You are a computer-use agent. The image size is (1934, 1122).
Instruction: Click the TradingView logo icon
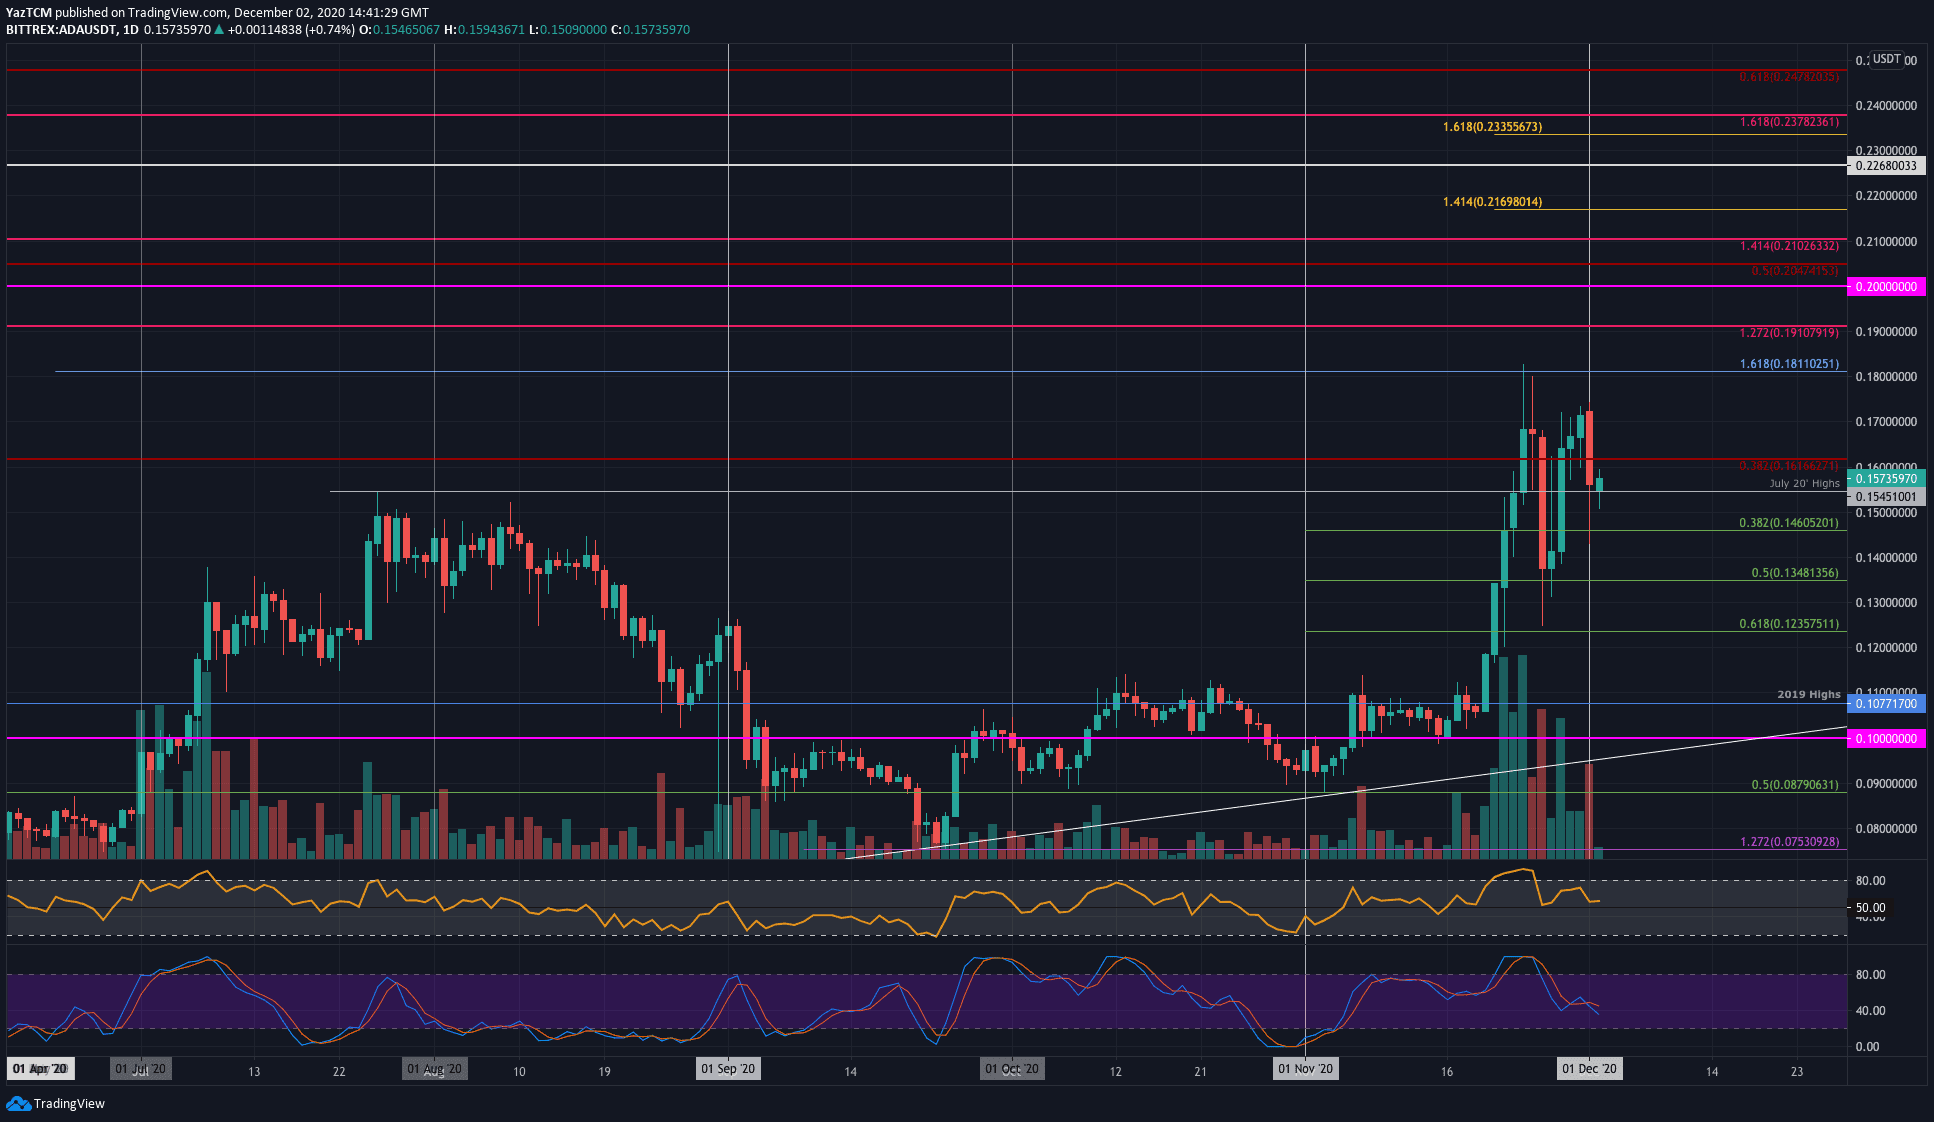[18, 1103]
